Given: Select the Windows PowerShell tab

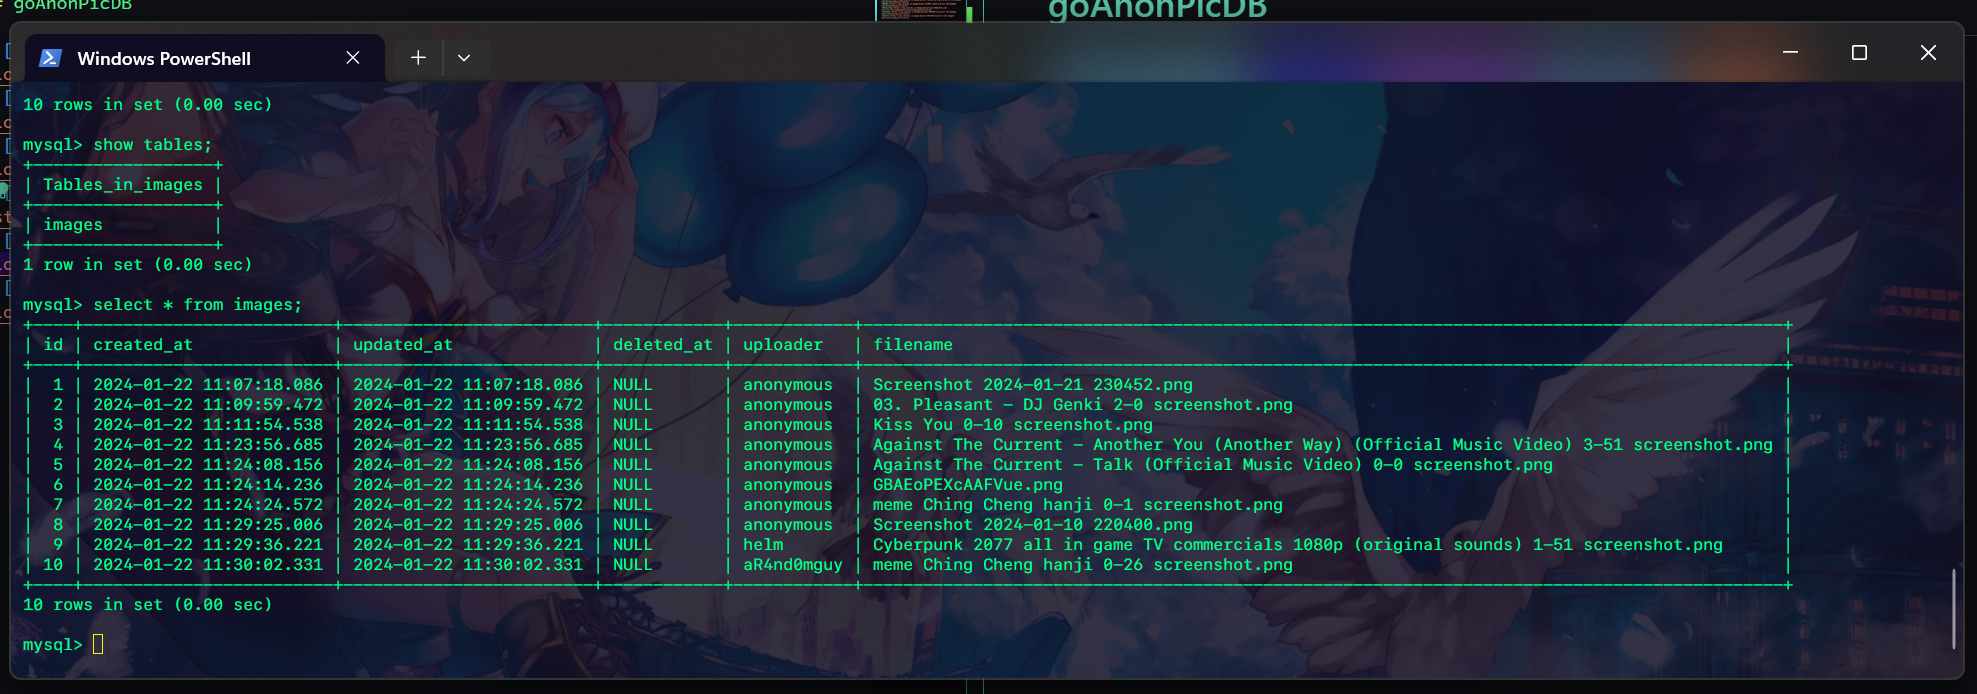Looking at the screenshot, I should pyautogui.click(x=204, y=58).
